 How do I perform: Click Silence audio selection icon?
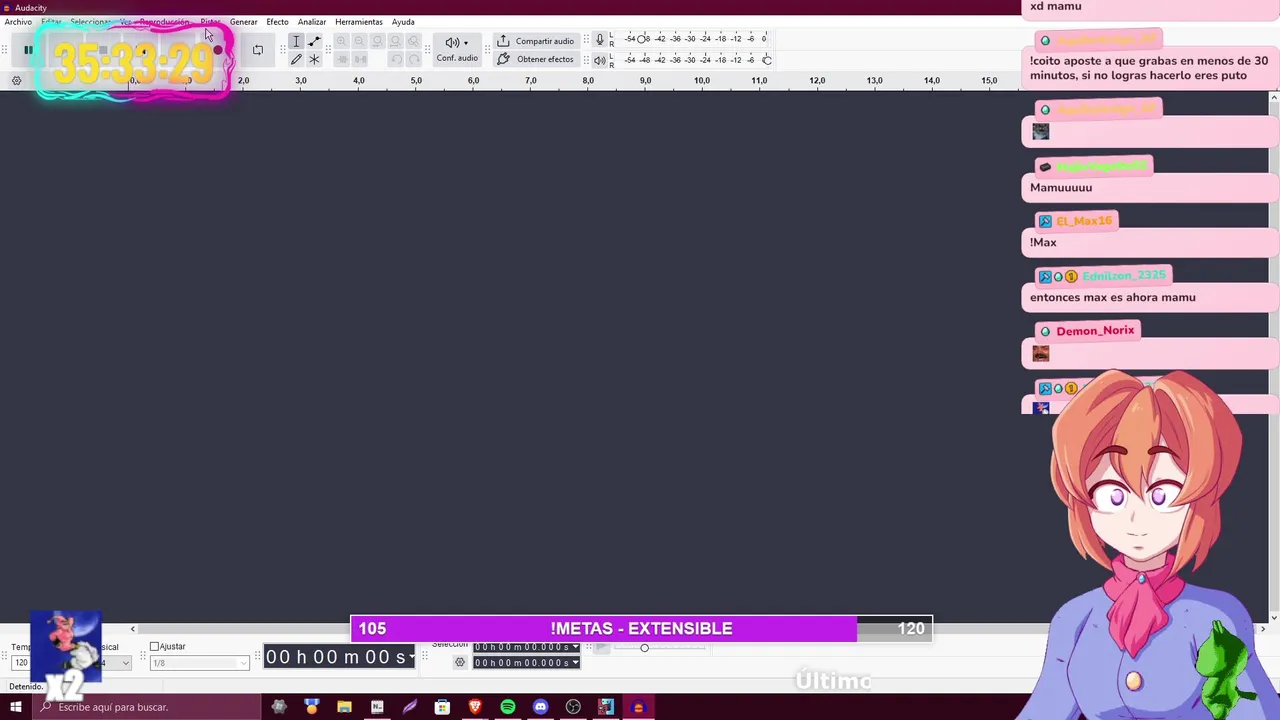point(359,59)
